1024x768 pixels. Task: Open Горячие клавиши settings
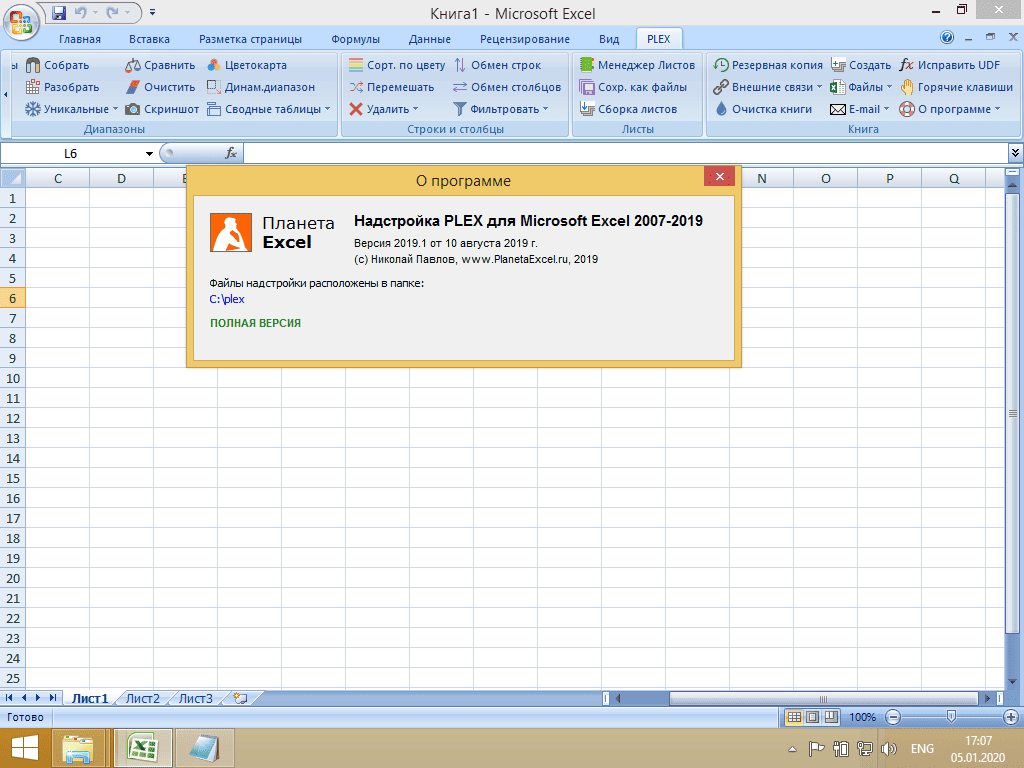tap(956, 87)
